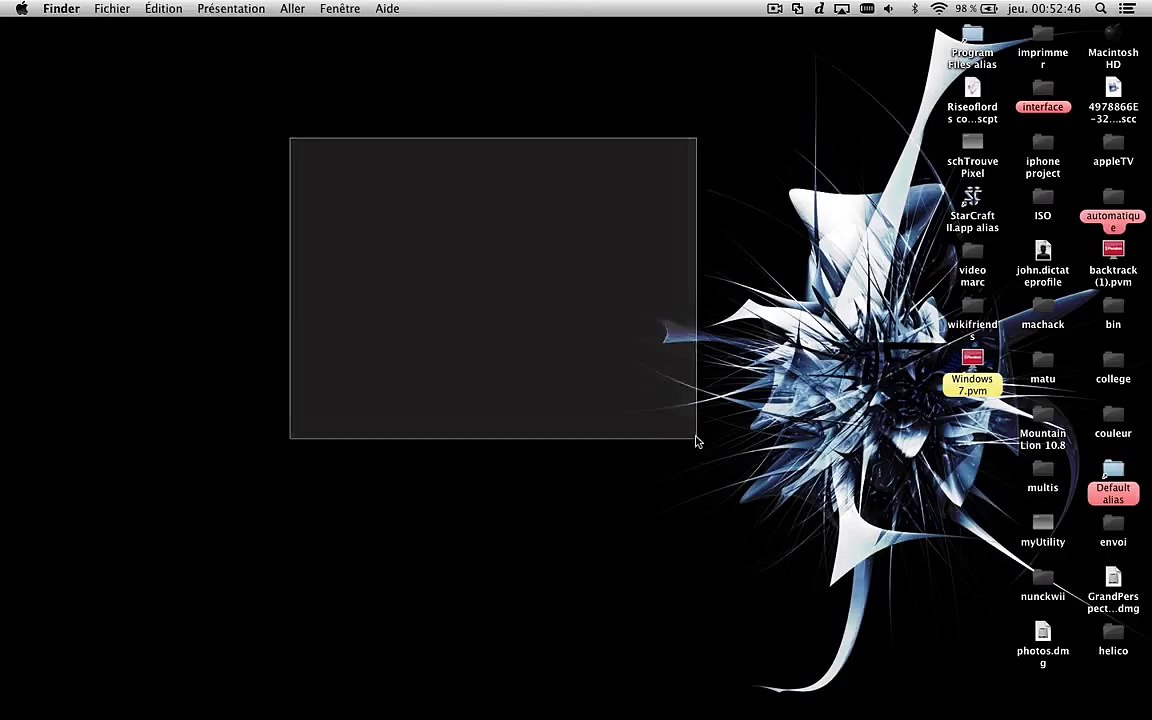Select the schTrouvePixel folder icon

coord(972,143)
